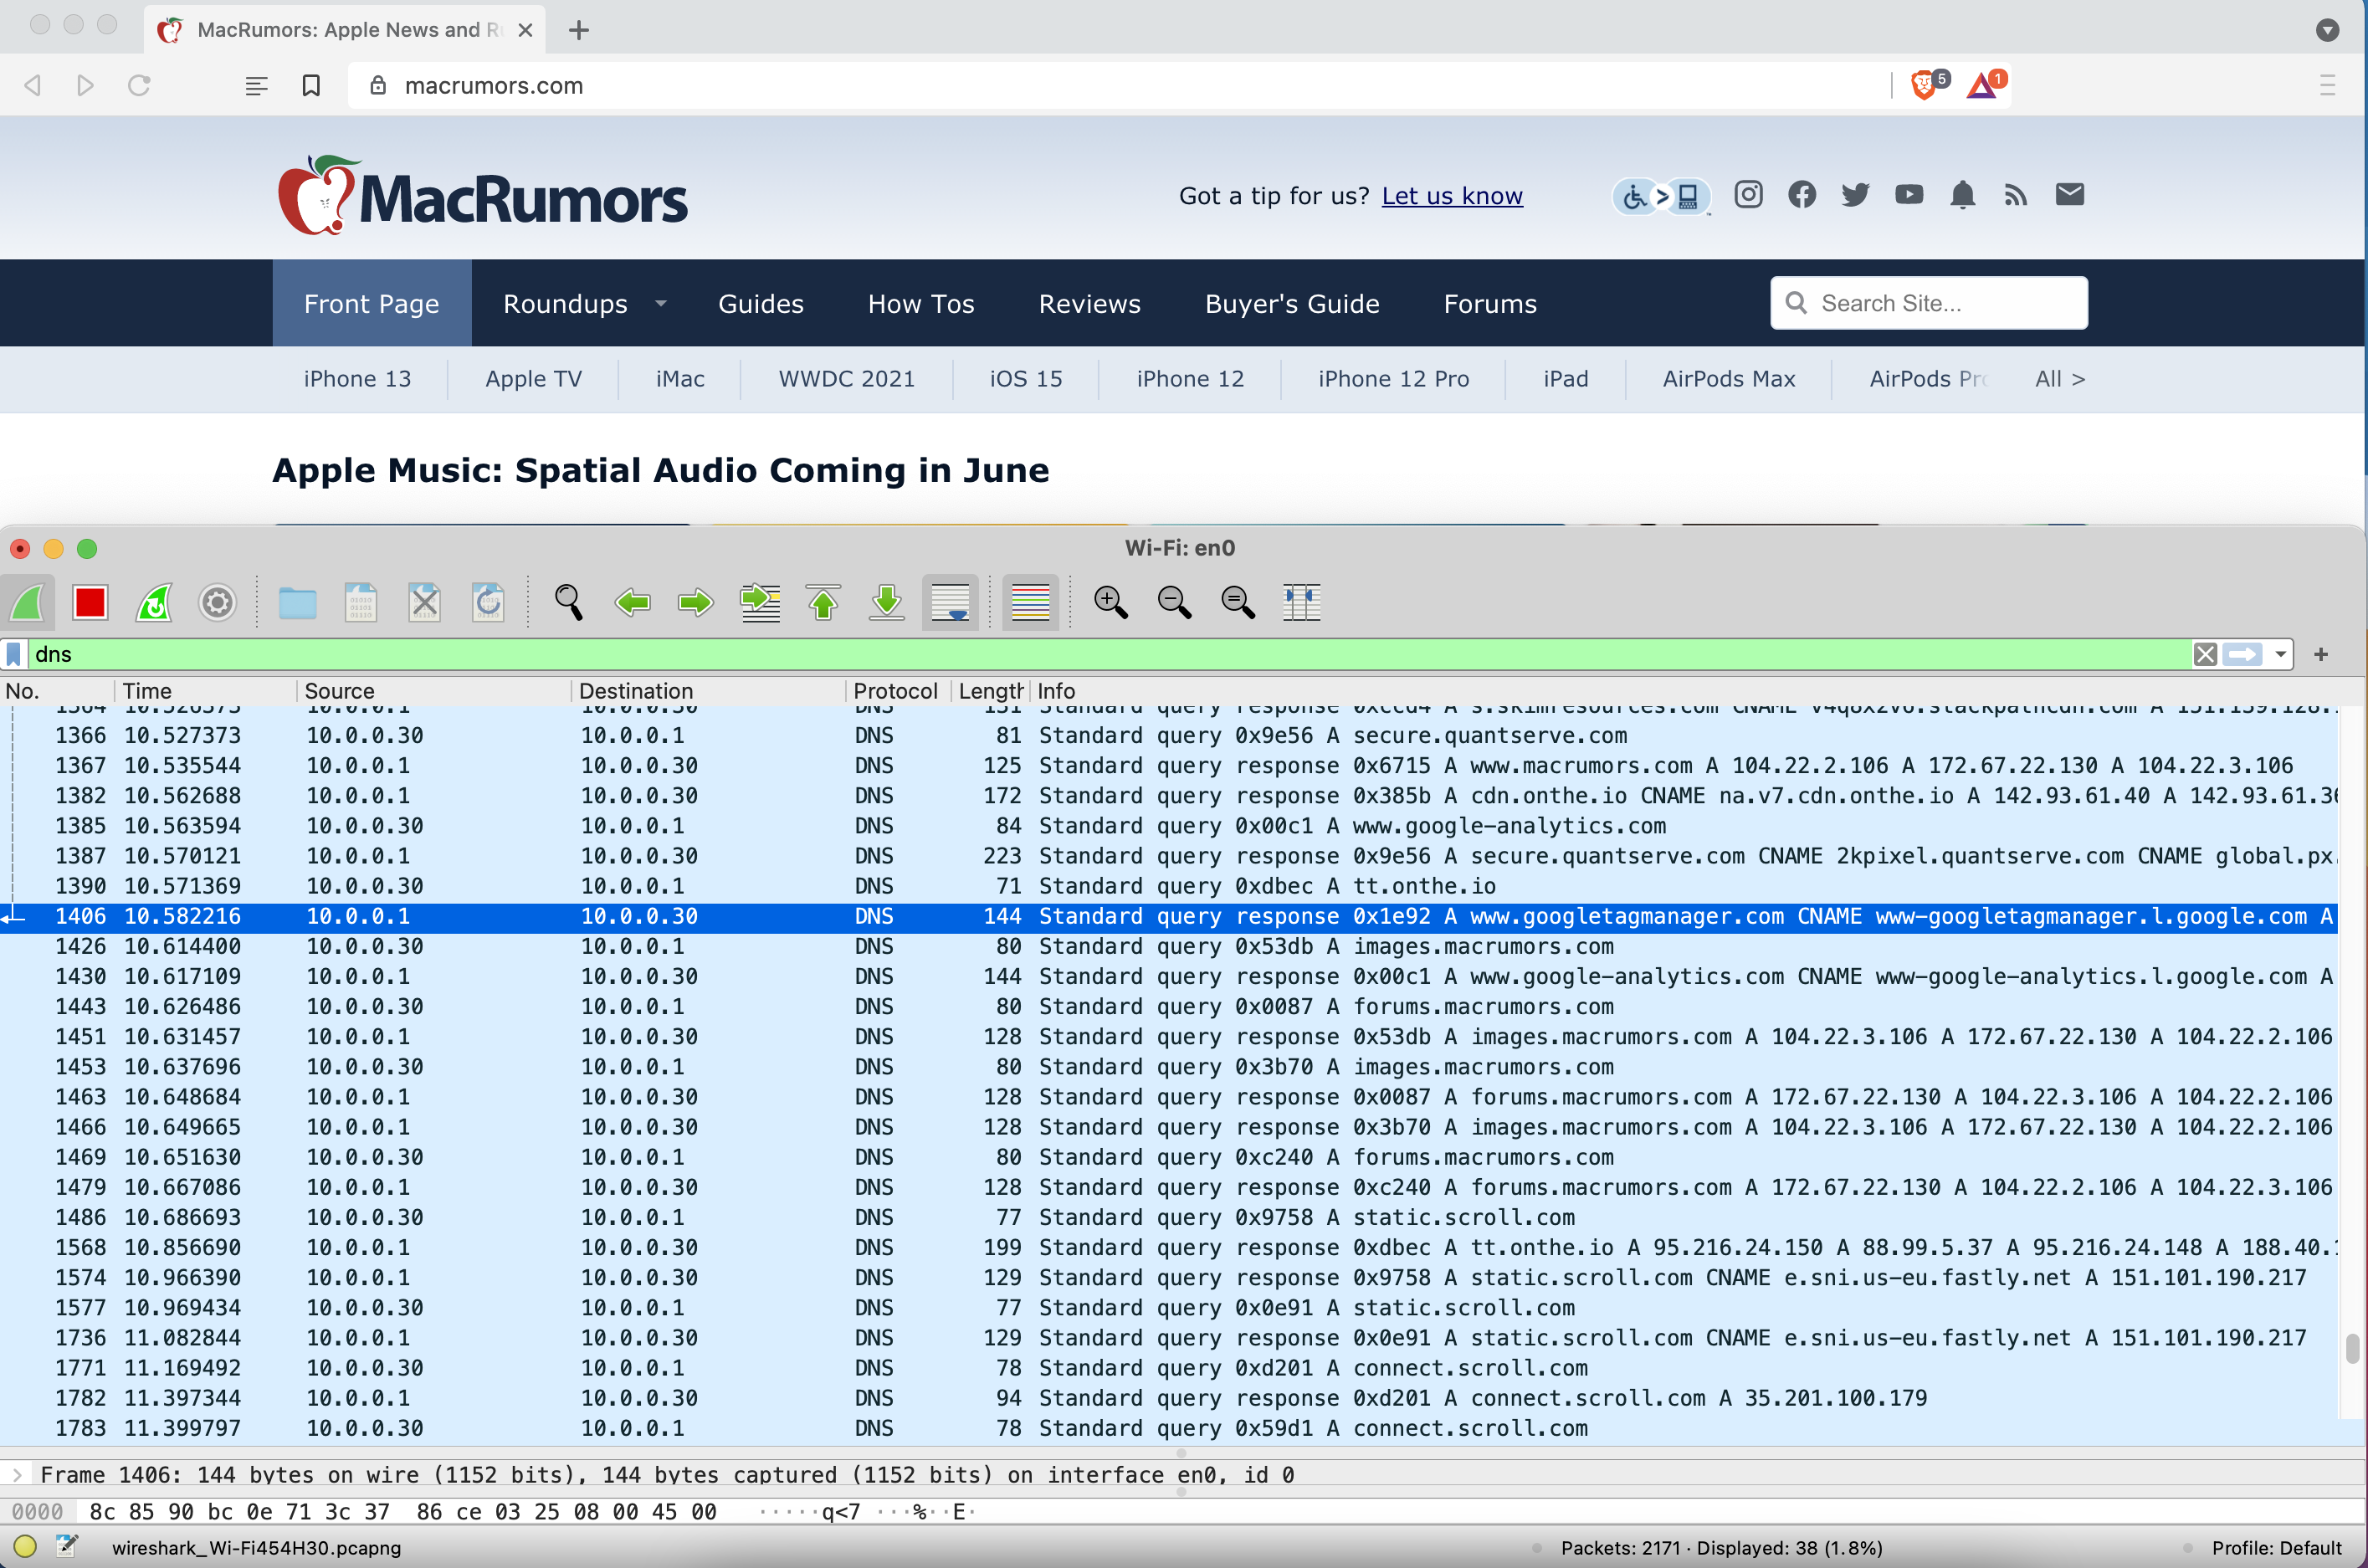Open the WWDC 2021 roundup link
This screenshot has height=1568, width=2368.
coord(847,379)
